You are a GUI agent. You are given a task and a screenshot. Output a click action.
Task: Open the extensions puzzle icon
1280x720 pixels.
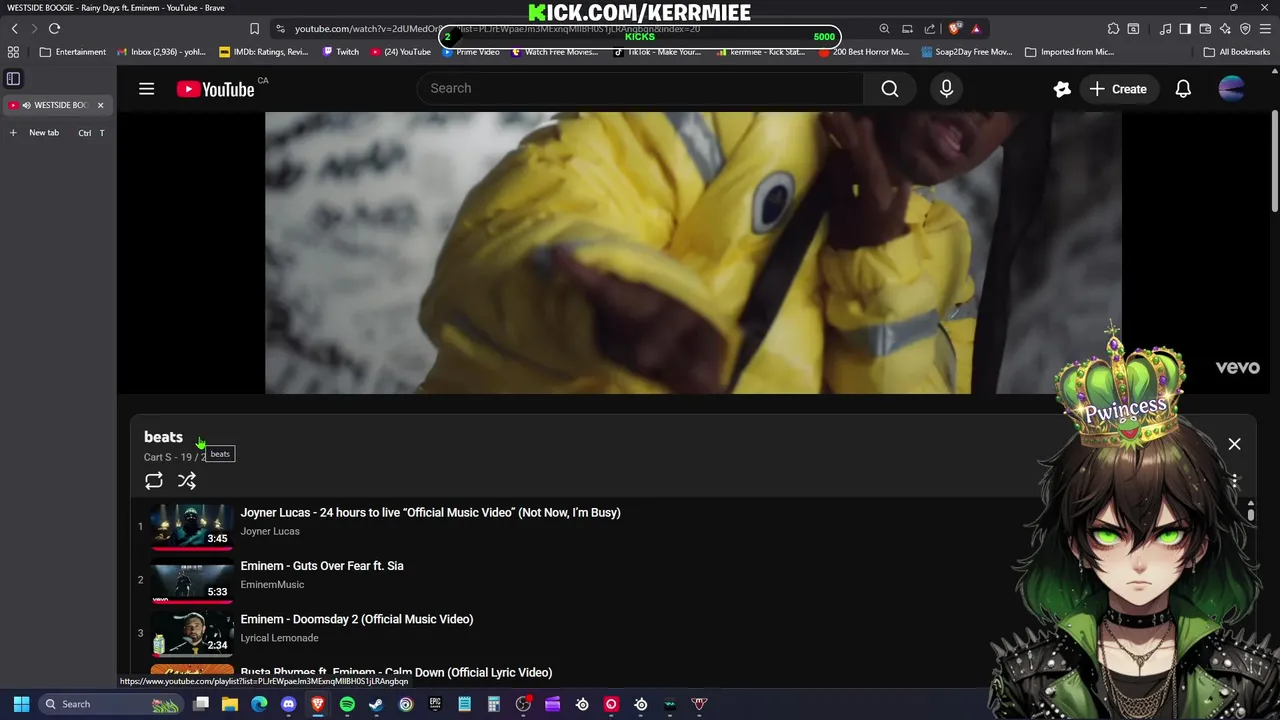point(1113,29)
